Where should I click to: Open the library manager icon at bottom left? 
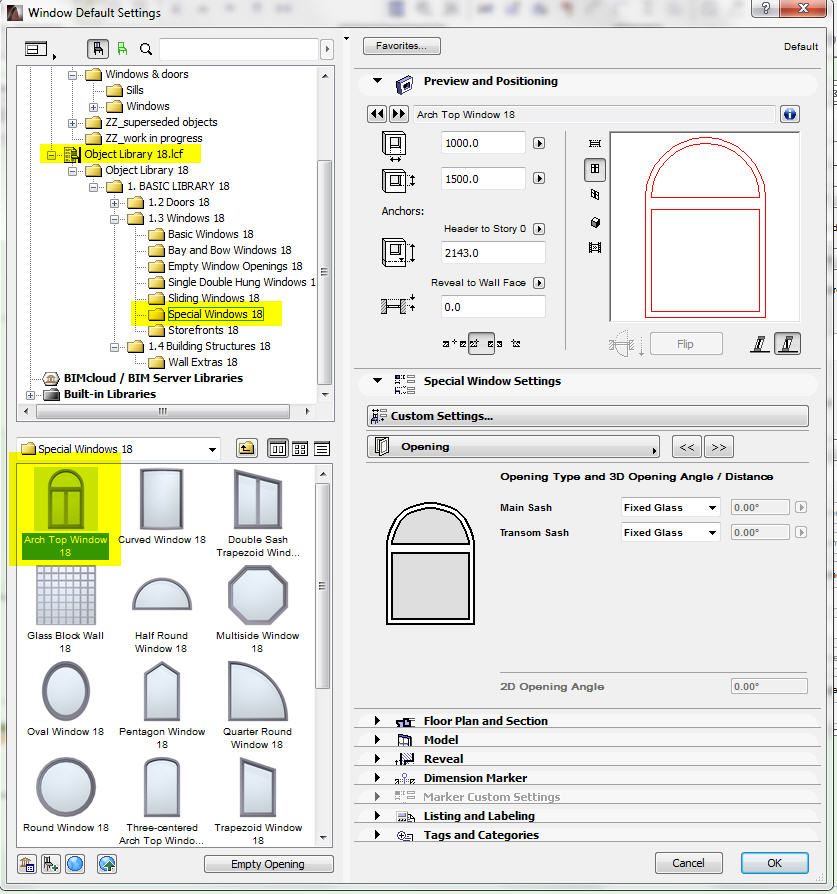click(27, 864)
